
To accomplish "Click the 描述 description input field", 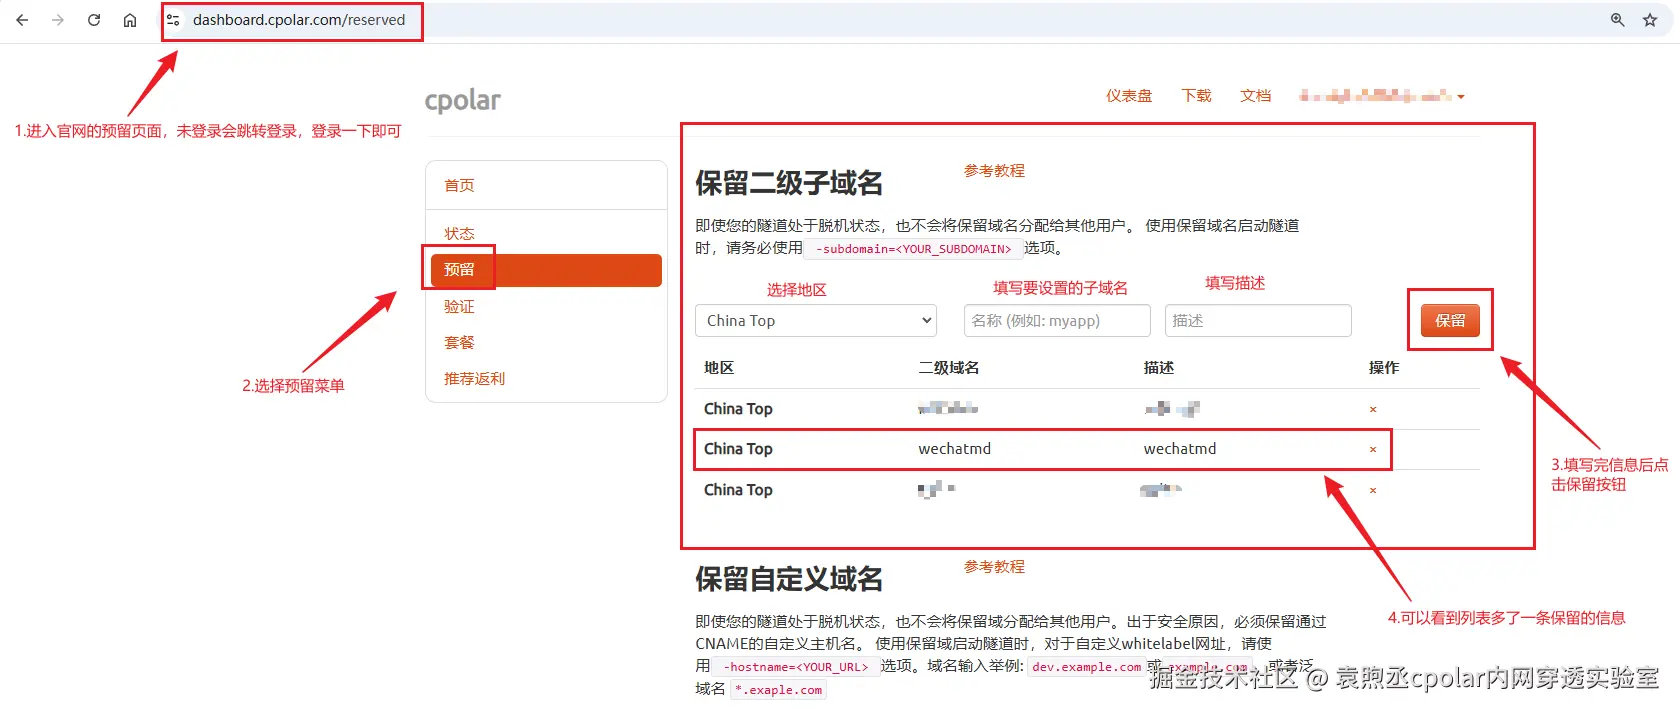I will click(1258, 321).
